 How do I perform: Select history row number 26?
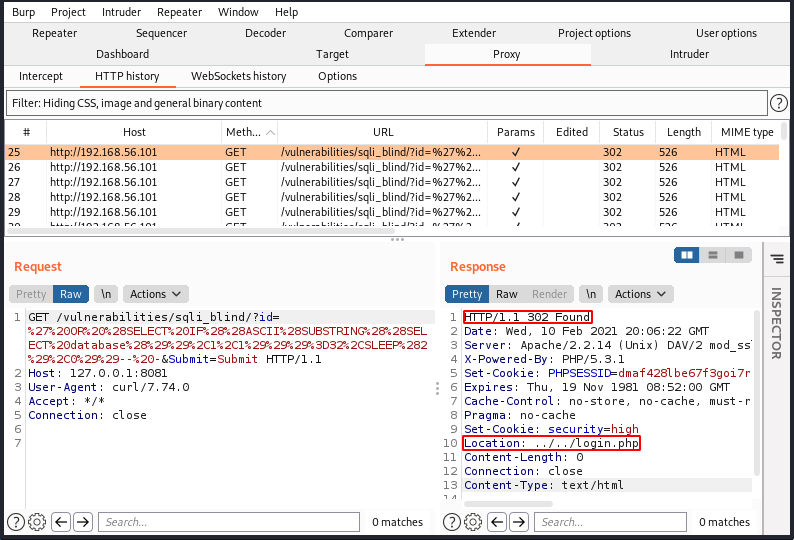(x=392, y=167)
